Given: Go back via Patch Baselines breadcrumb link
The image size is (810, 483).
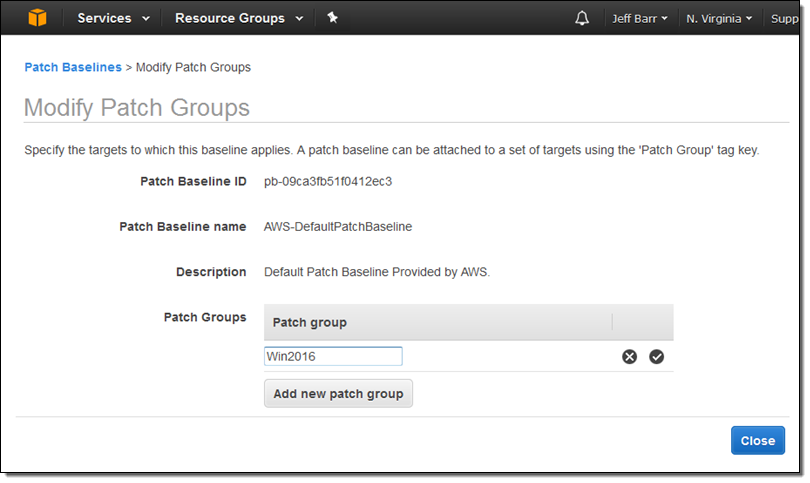Looking at the screenshot, I should [x=72, y=67].
